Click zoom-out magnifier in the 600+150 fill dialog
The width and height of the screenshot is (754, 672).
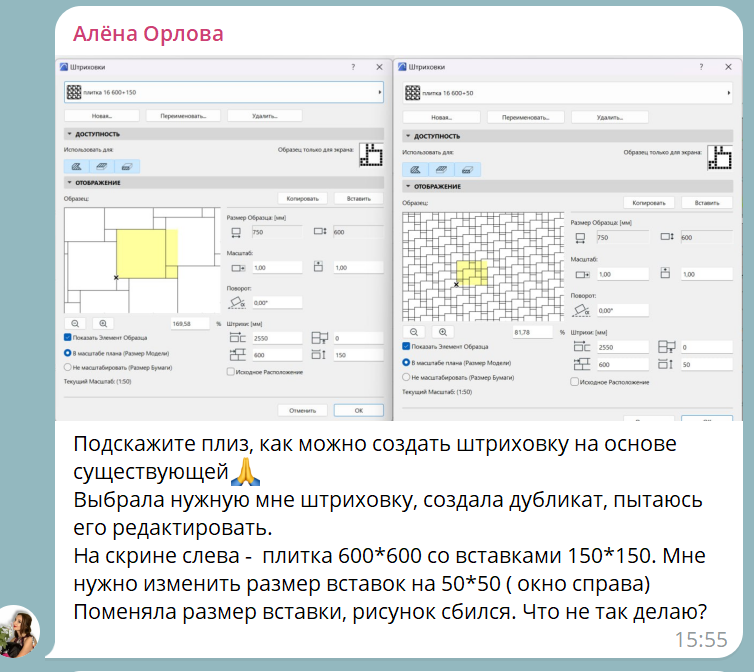[x=75, y=323]
